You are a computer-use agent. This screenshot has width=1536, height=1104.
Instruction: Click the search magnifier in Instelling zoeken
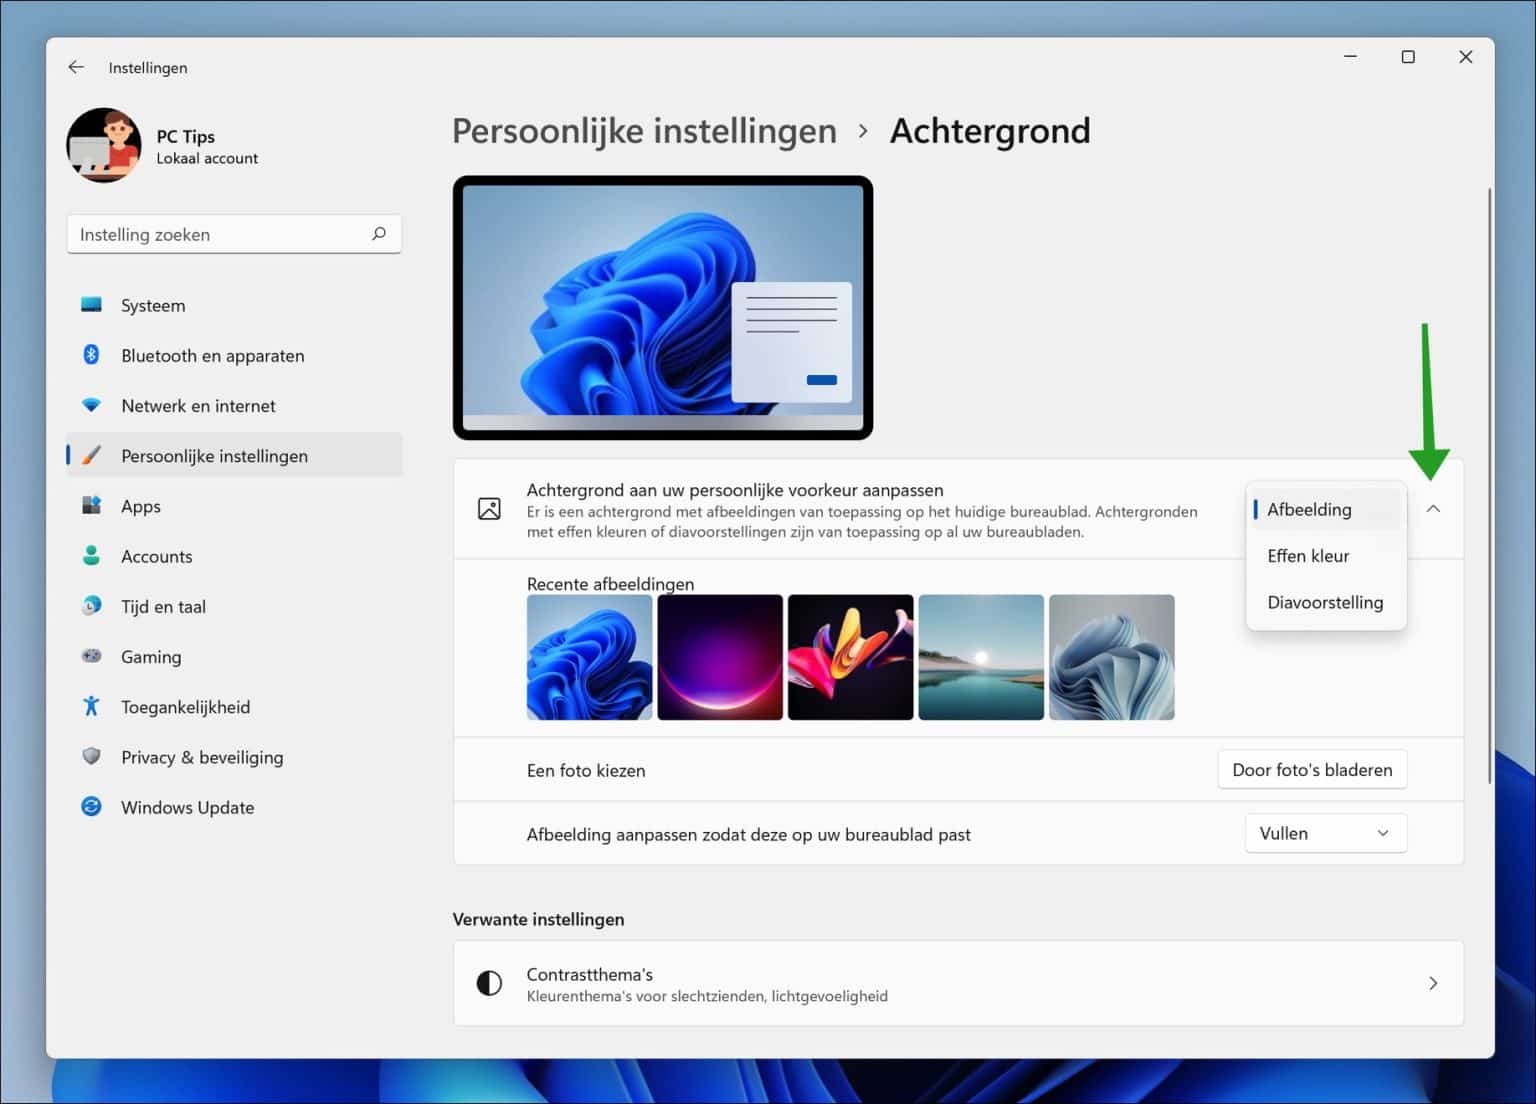click(x=378, y=233)
